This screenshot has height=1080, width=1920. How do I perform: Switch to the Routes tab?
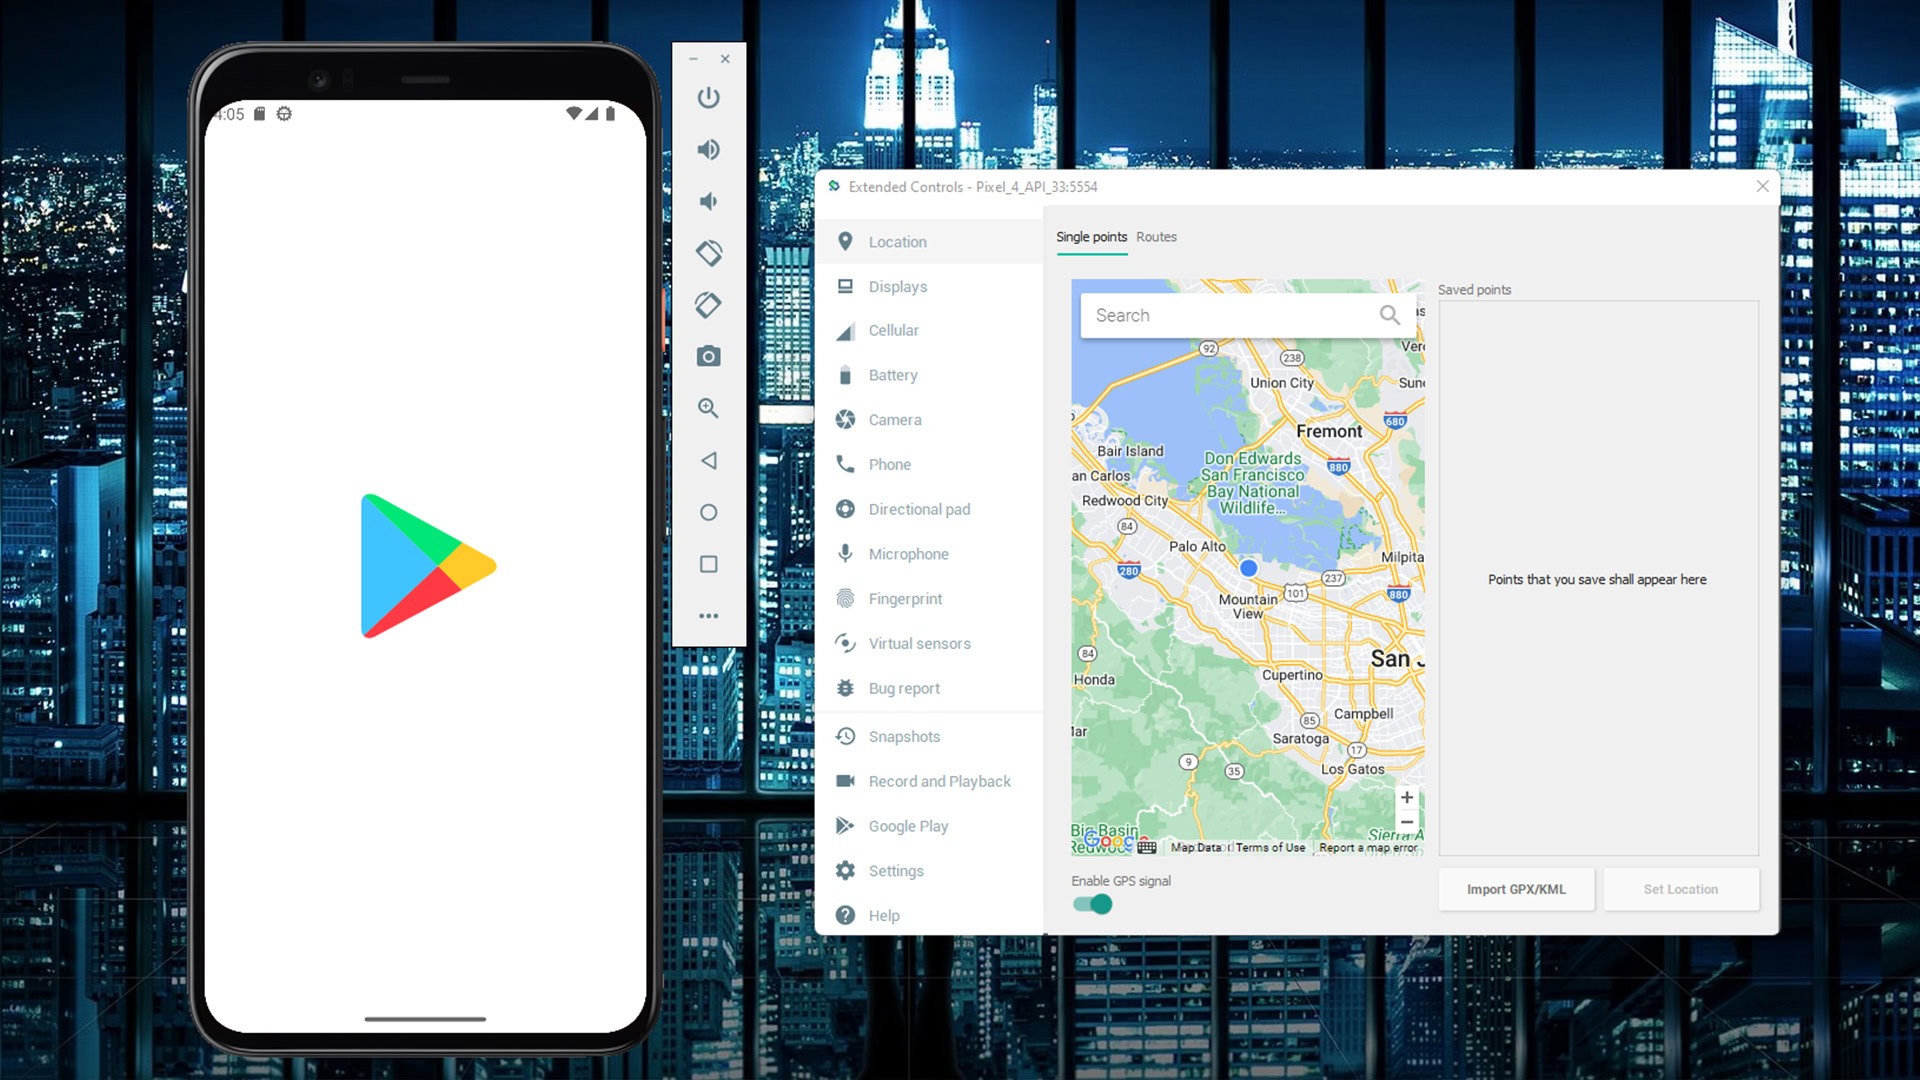1155,236
